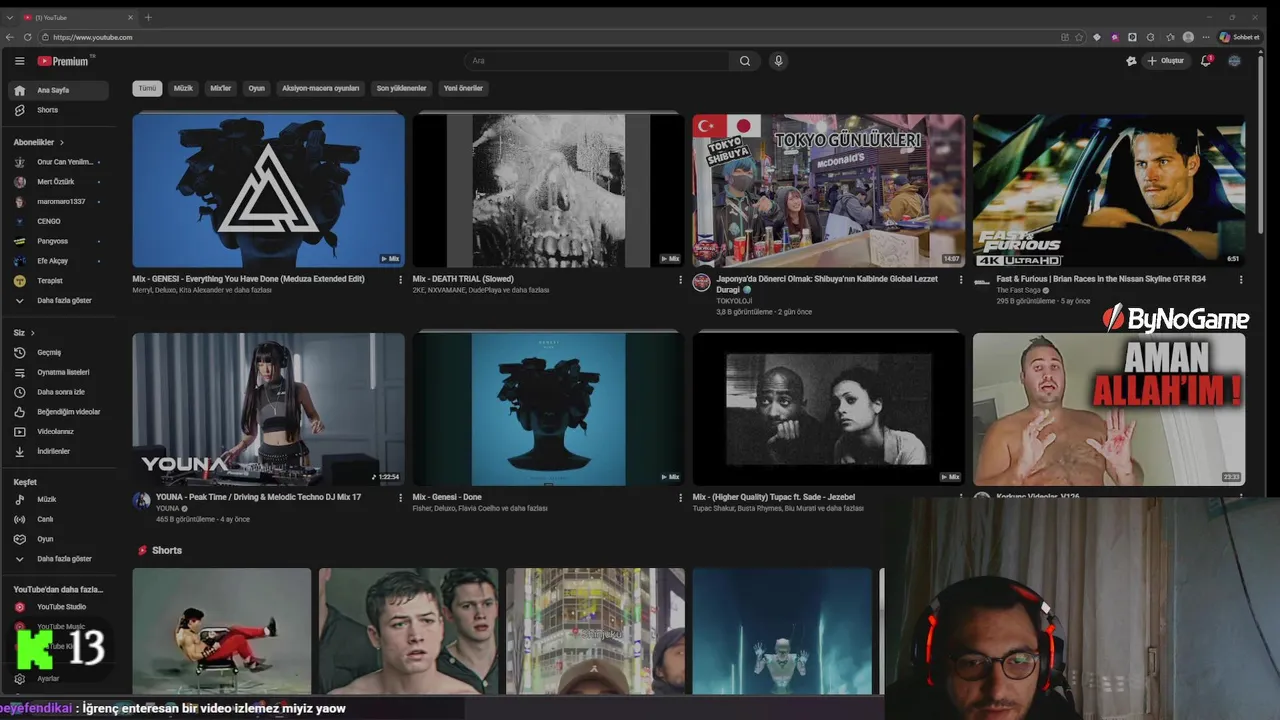
Task: Play the Tokyo Günlükleri video thumbnail
Action: 829,190
